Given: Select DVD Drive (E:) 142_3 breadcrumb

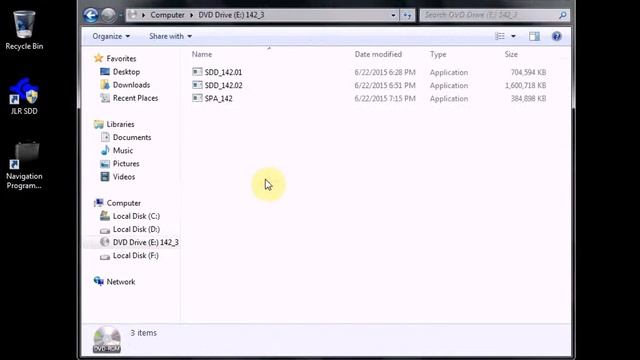Looking at the screenshot, I should click(x=231, y=15).
